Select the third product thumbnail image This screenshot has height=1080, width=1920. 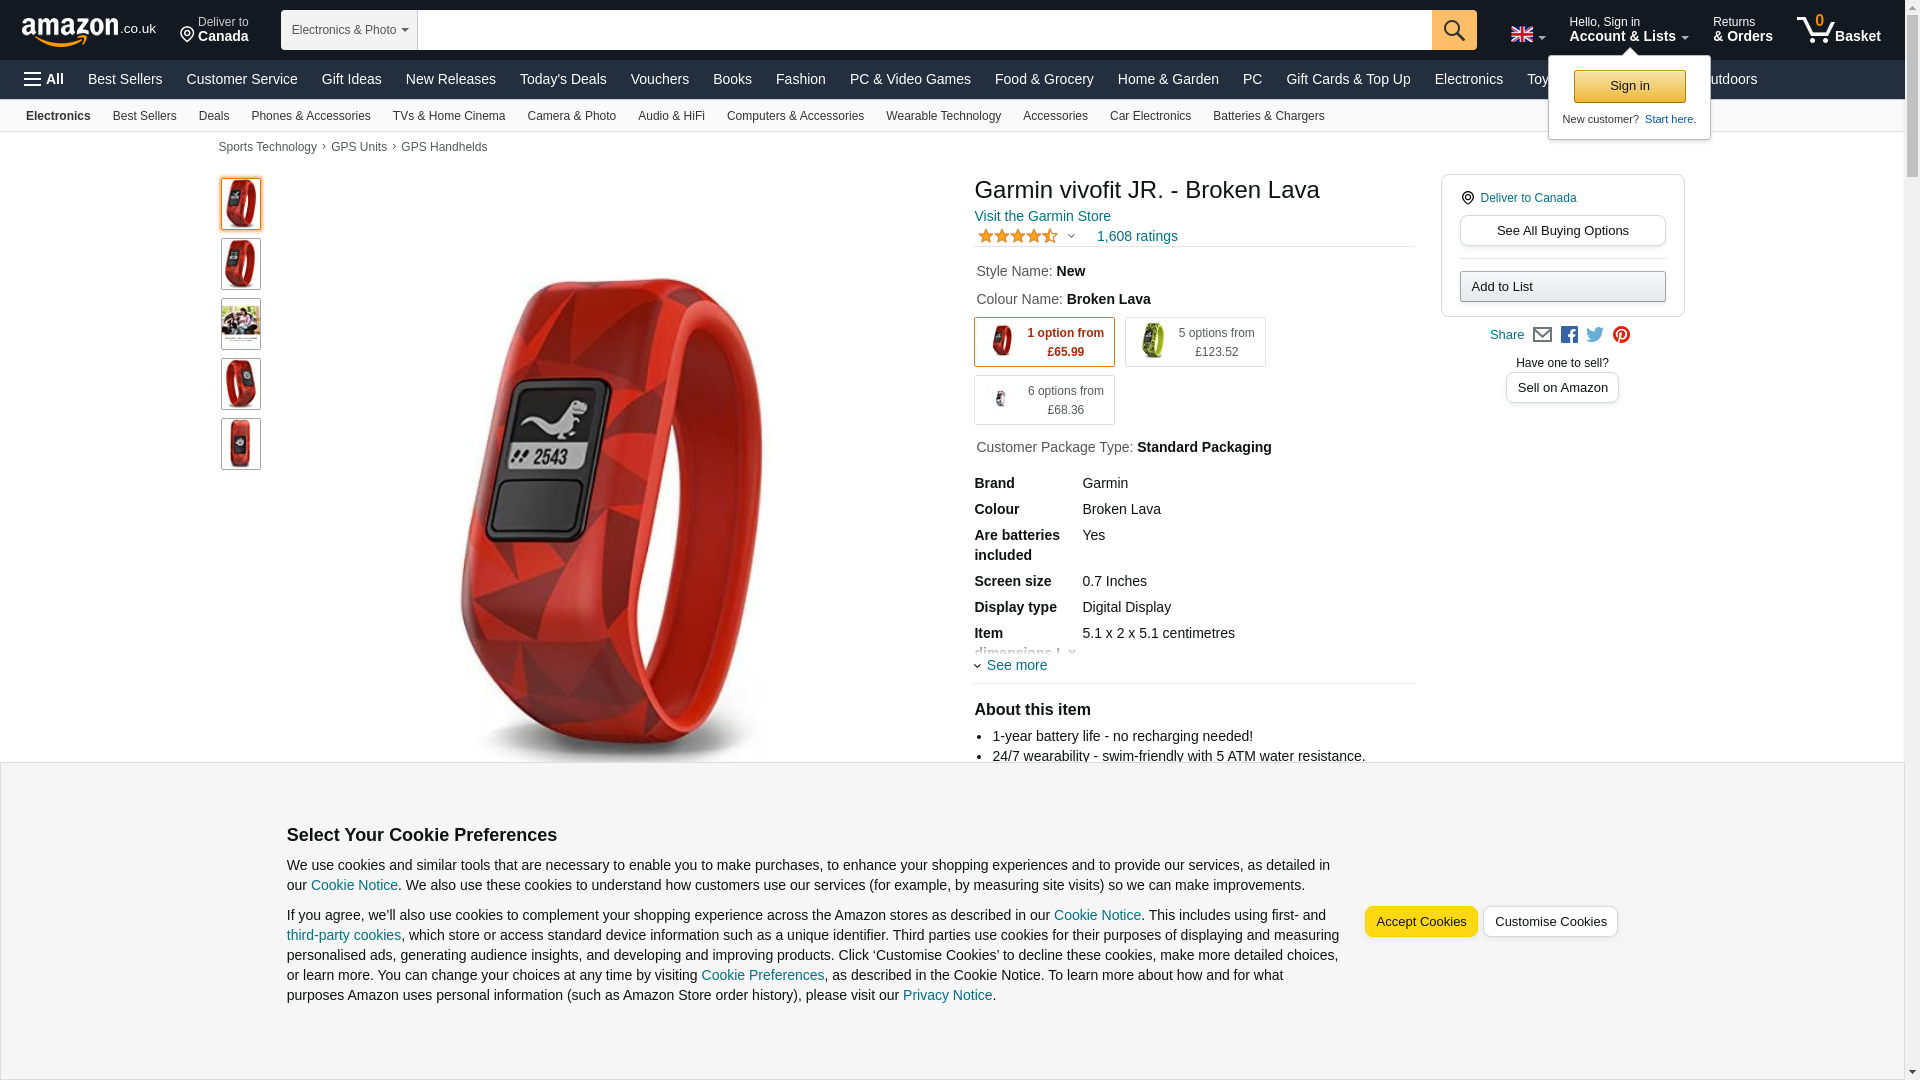click(241, 324)
